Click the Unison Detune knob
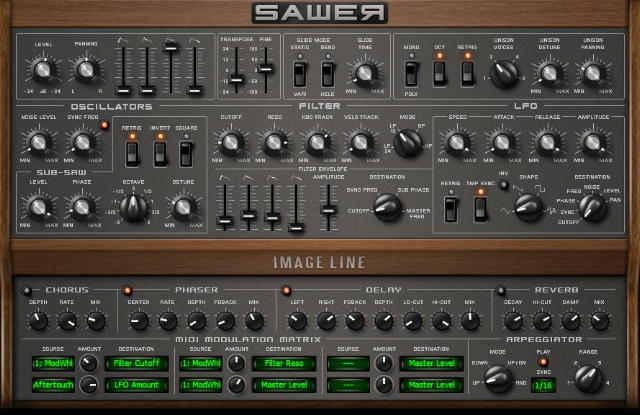This screenshot has width=640, height=415. [549, 74]
